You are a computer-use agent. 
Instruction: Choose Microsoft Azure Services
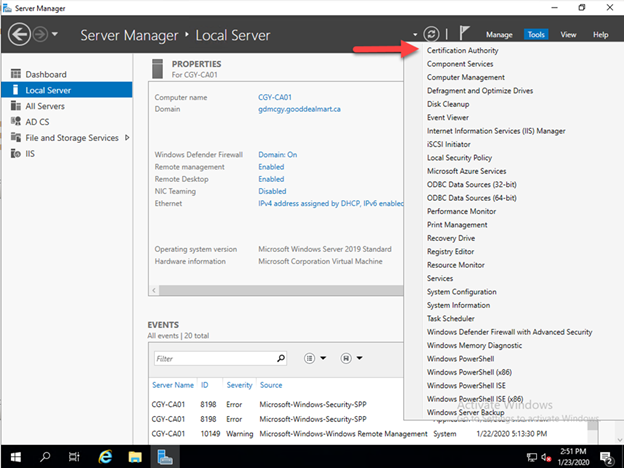click(x=466, y=171)
